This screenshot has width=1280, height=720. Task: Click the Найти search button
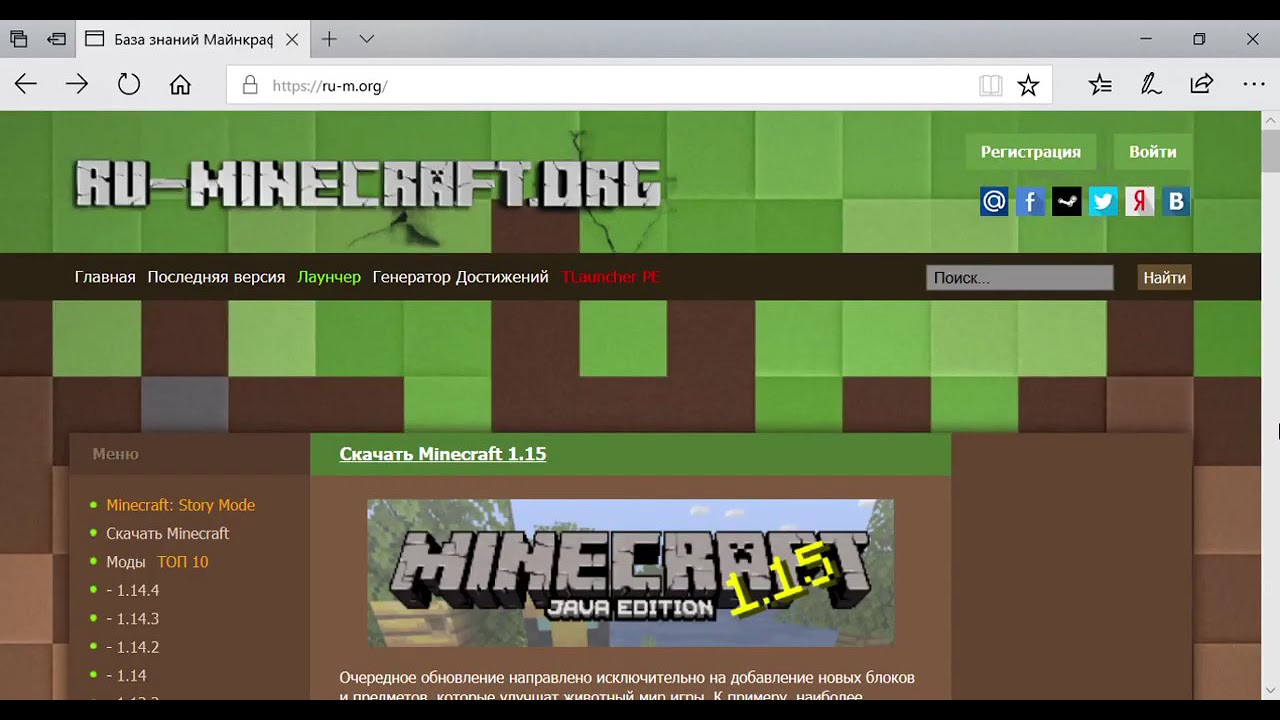tap(1165, 278)
